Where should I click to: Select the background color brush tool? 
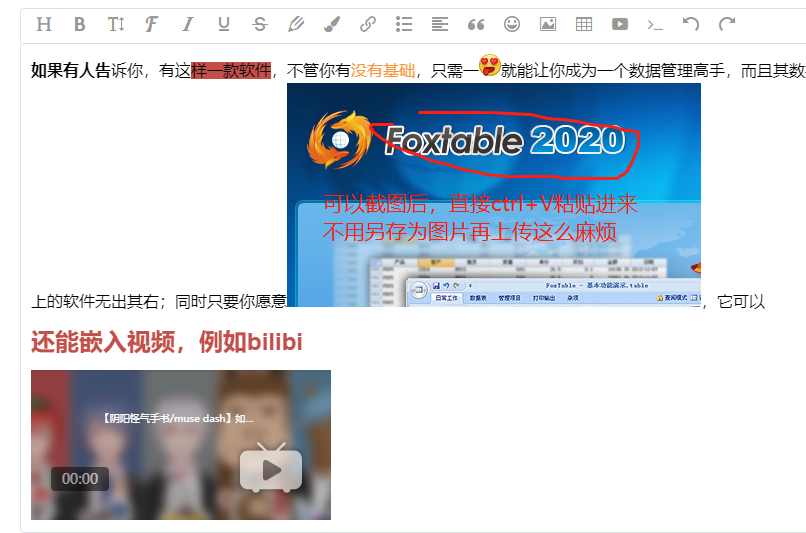[332, 24]
